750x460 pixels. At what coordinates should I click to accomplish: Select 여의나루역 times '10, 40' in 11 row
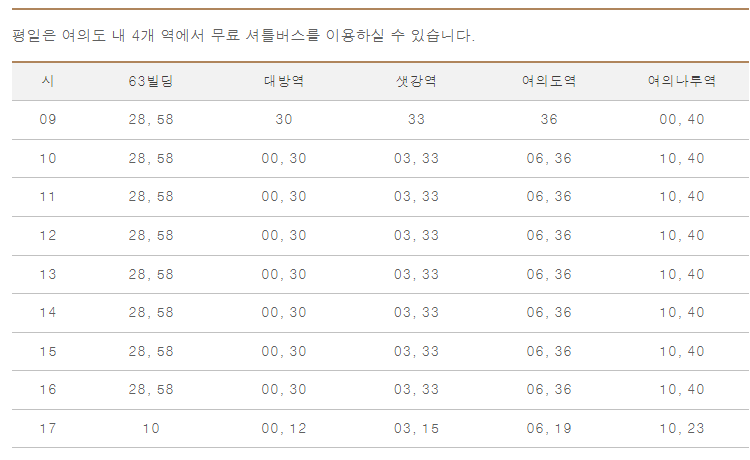point(682,197)
